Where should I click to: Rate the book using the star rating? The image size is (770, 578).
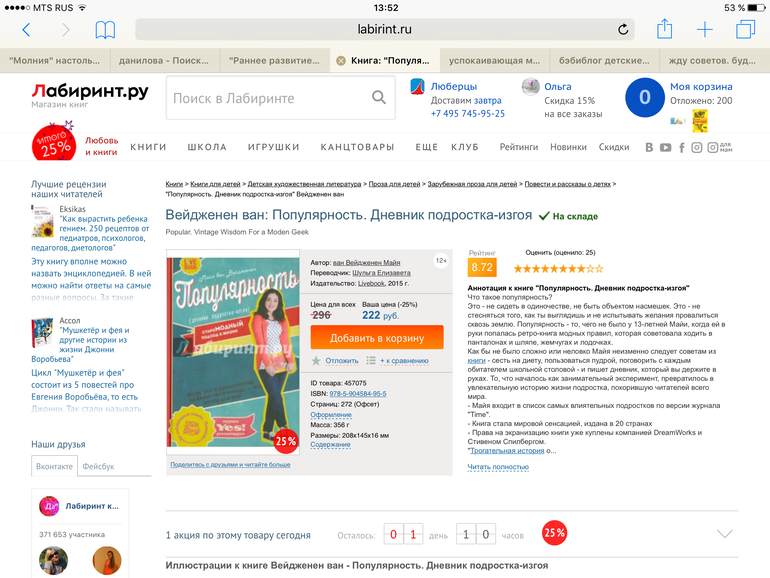[x=558, y=269]
